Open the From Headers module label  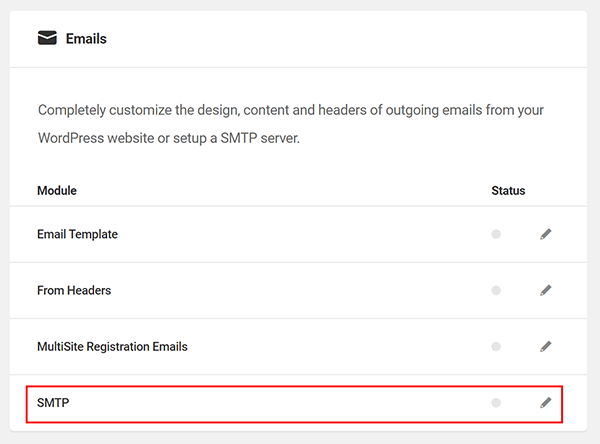tap(74, 291)
